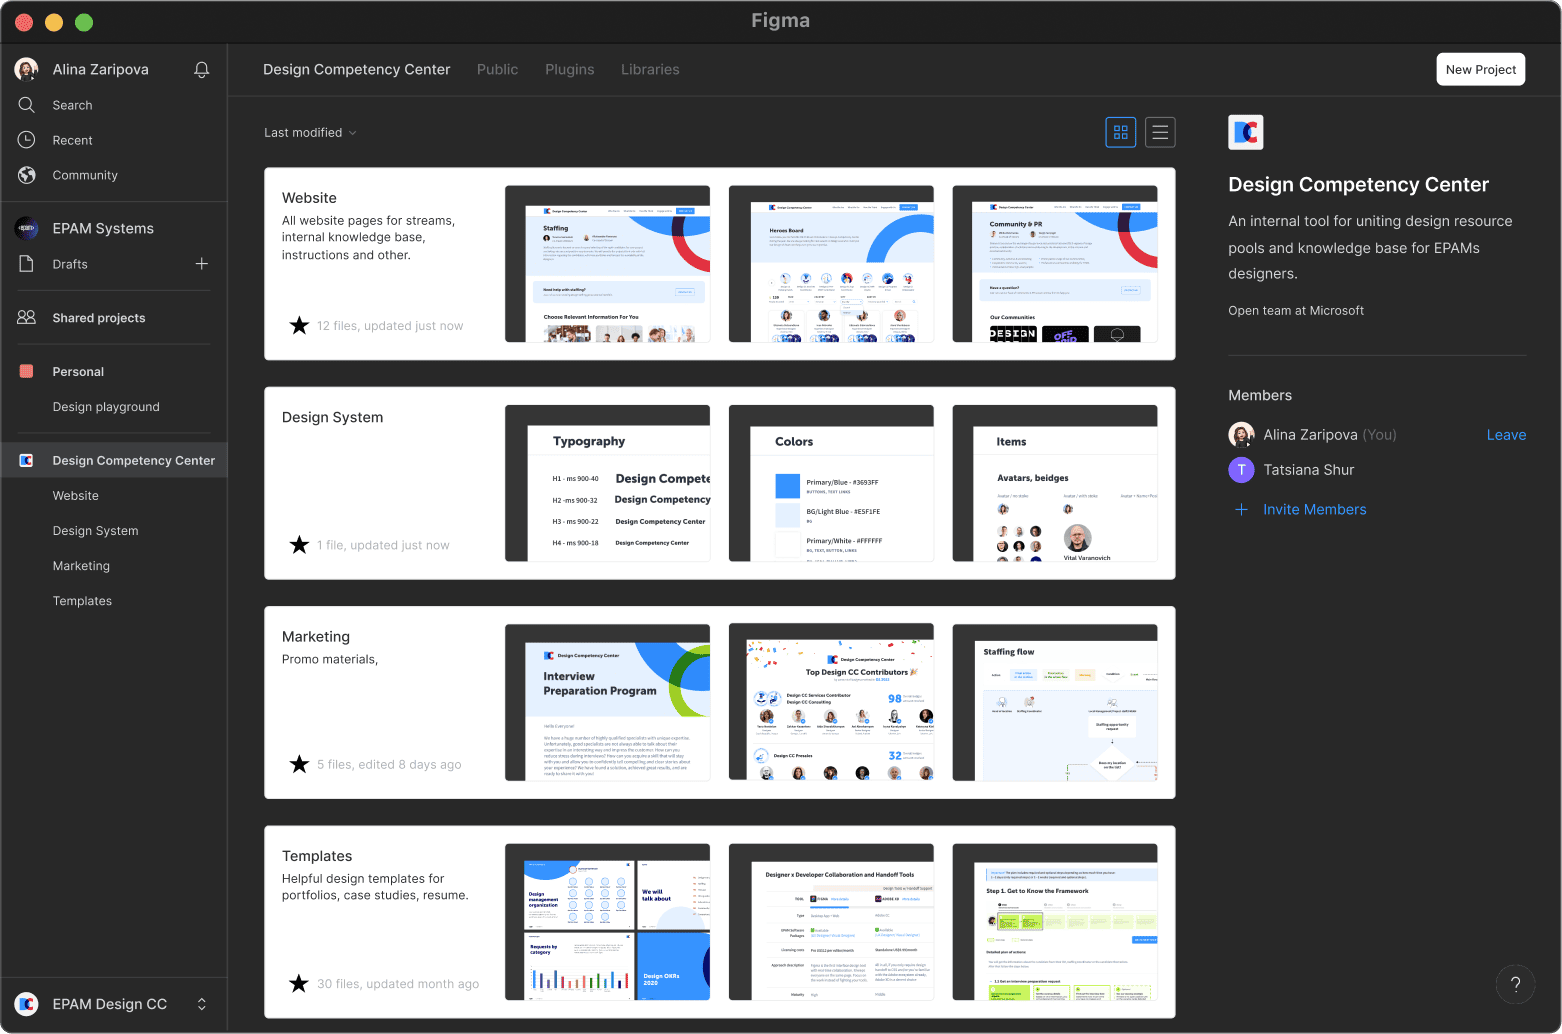Click Alina Zaripova's member avatar

(x=1241, y=434)
